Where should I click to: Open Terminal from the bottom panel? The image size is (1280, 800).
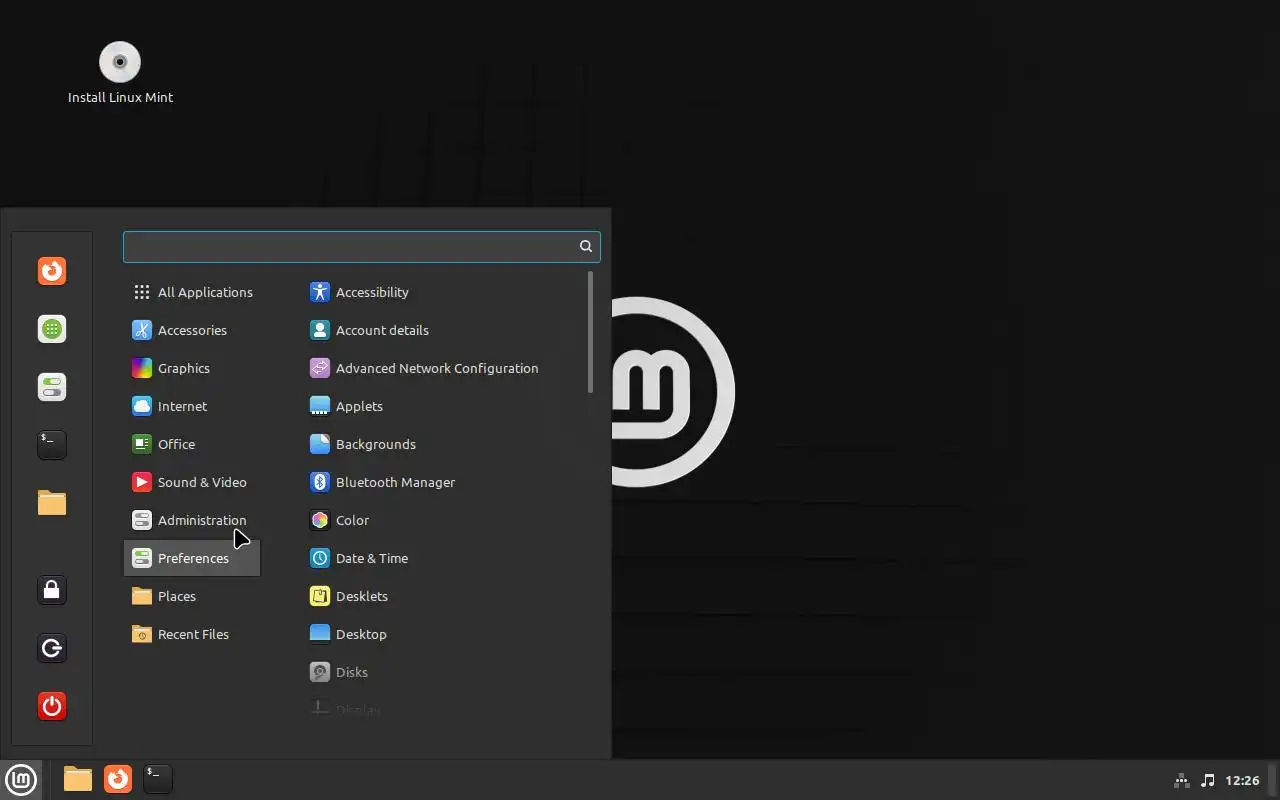[x=158, y=779]
